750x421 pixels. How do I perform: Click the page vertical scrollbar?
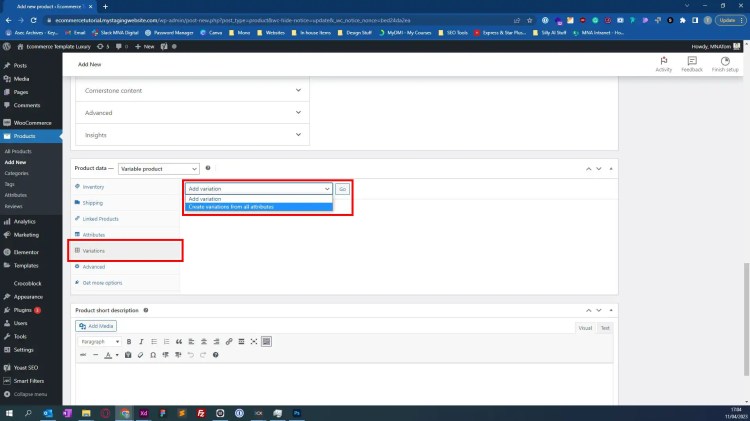tap(746, 319)
